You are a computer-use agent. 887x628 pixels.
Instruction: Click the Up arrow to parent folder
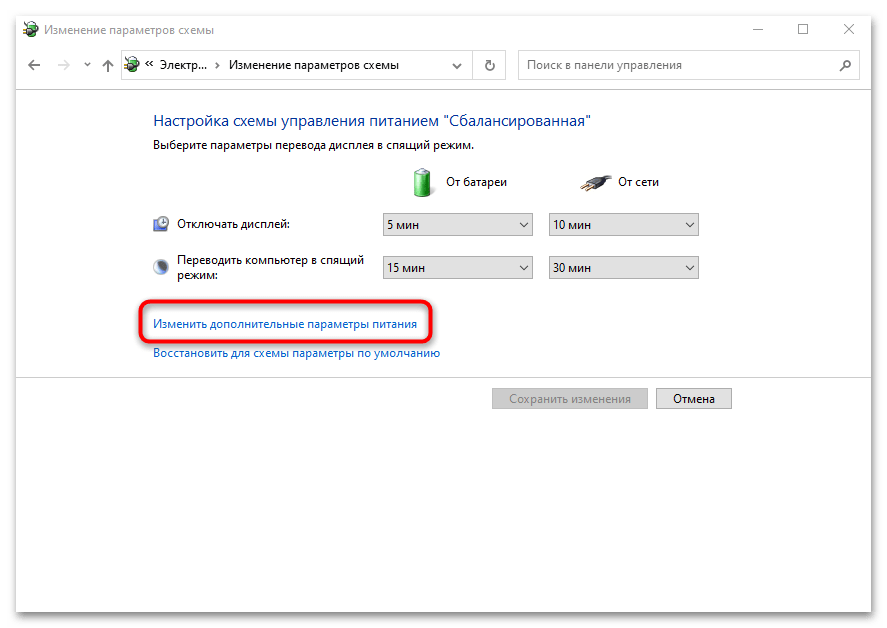tap(108, 66)
